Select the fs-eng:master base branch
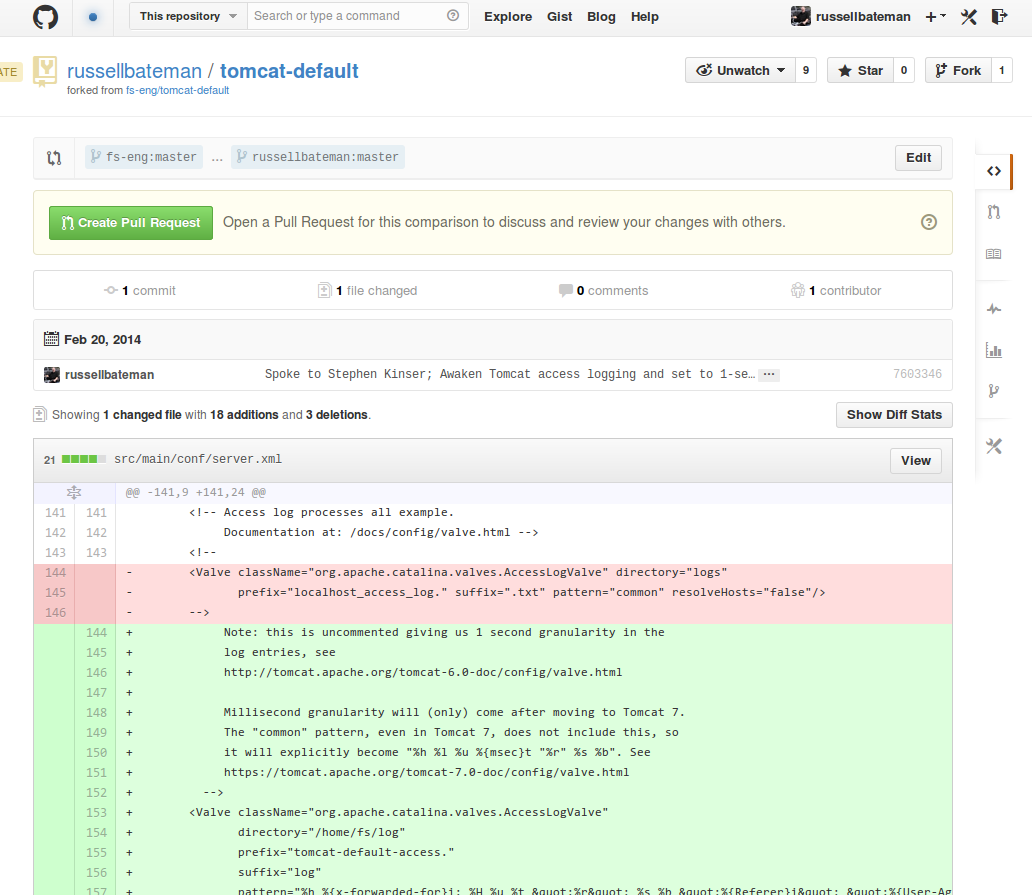Viewport: 1032px width, 895px height. click(144, 157)
